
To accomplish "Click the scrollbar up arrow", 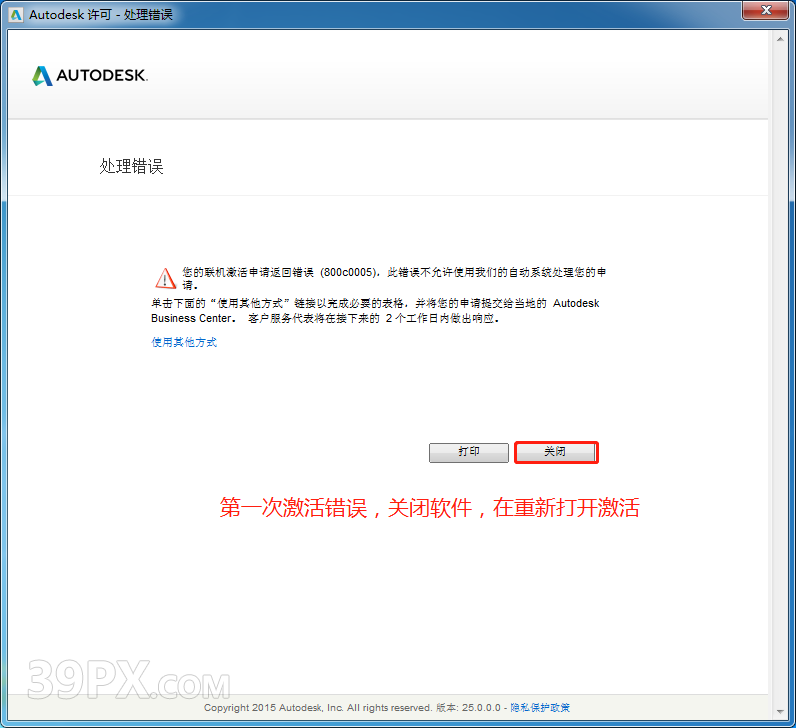I will pyautogui.click(x=780, y=39).
